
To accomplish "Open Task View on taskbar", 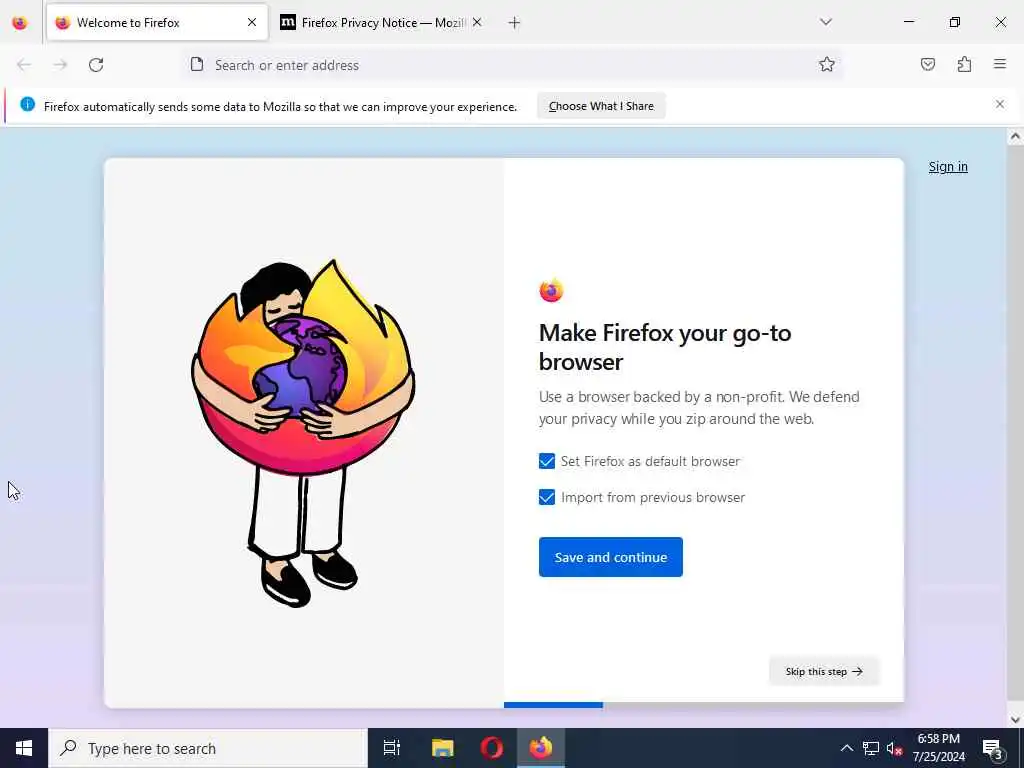I will point(392,748).
